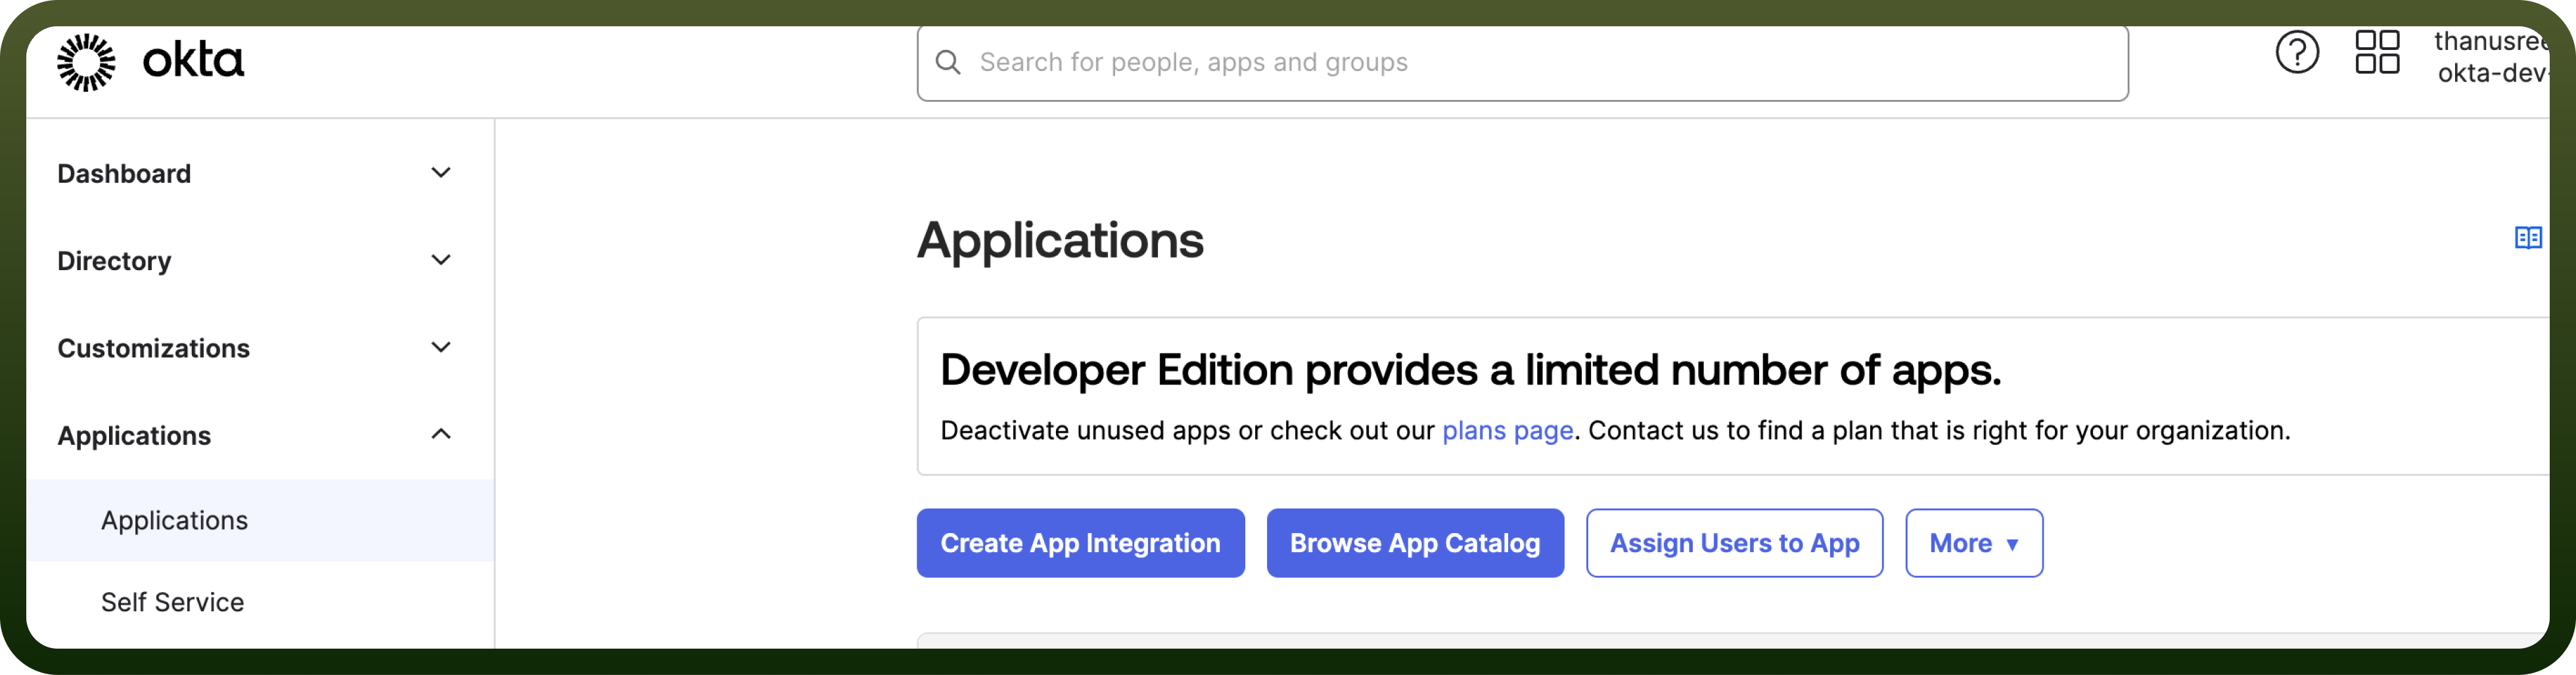The height and width of the screenshot is (675, 2576).
Task: Click Assign Users to App button
Action: tap(1734, 543)
